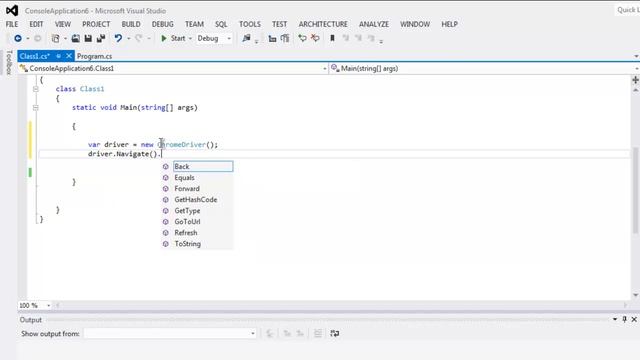This screenshot has height=360, width=640.
Task: Toggle auto-hide pin on the Output panel
Action: point(624,319)
